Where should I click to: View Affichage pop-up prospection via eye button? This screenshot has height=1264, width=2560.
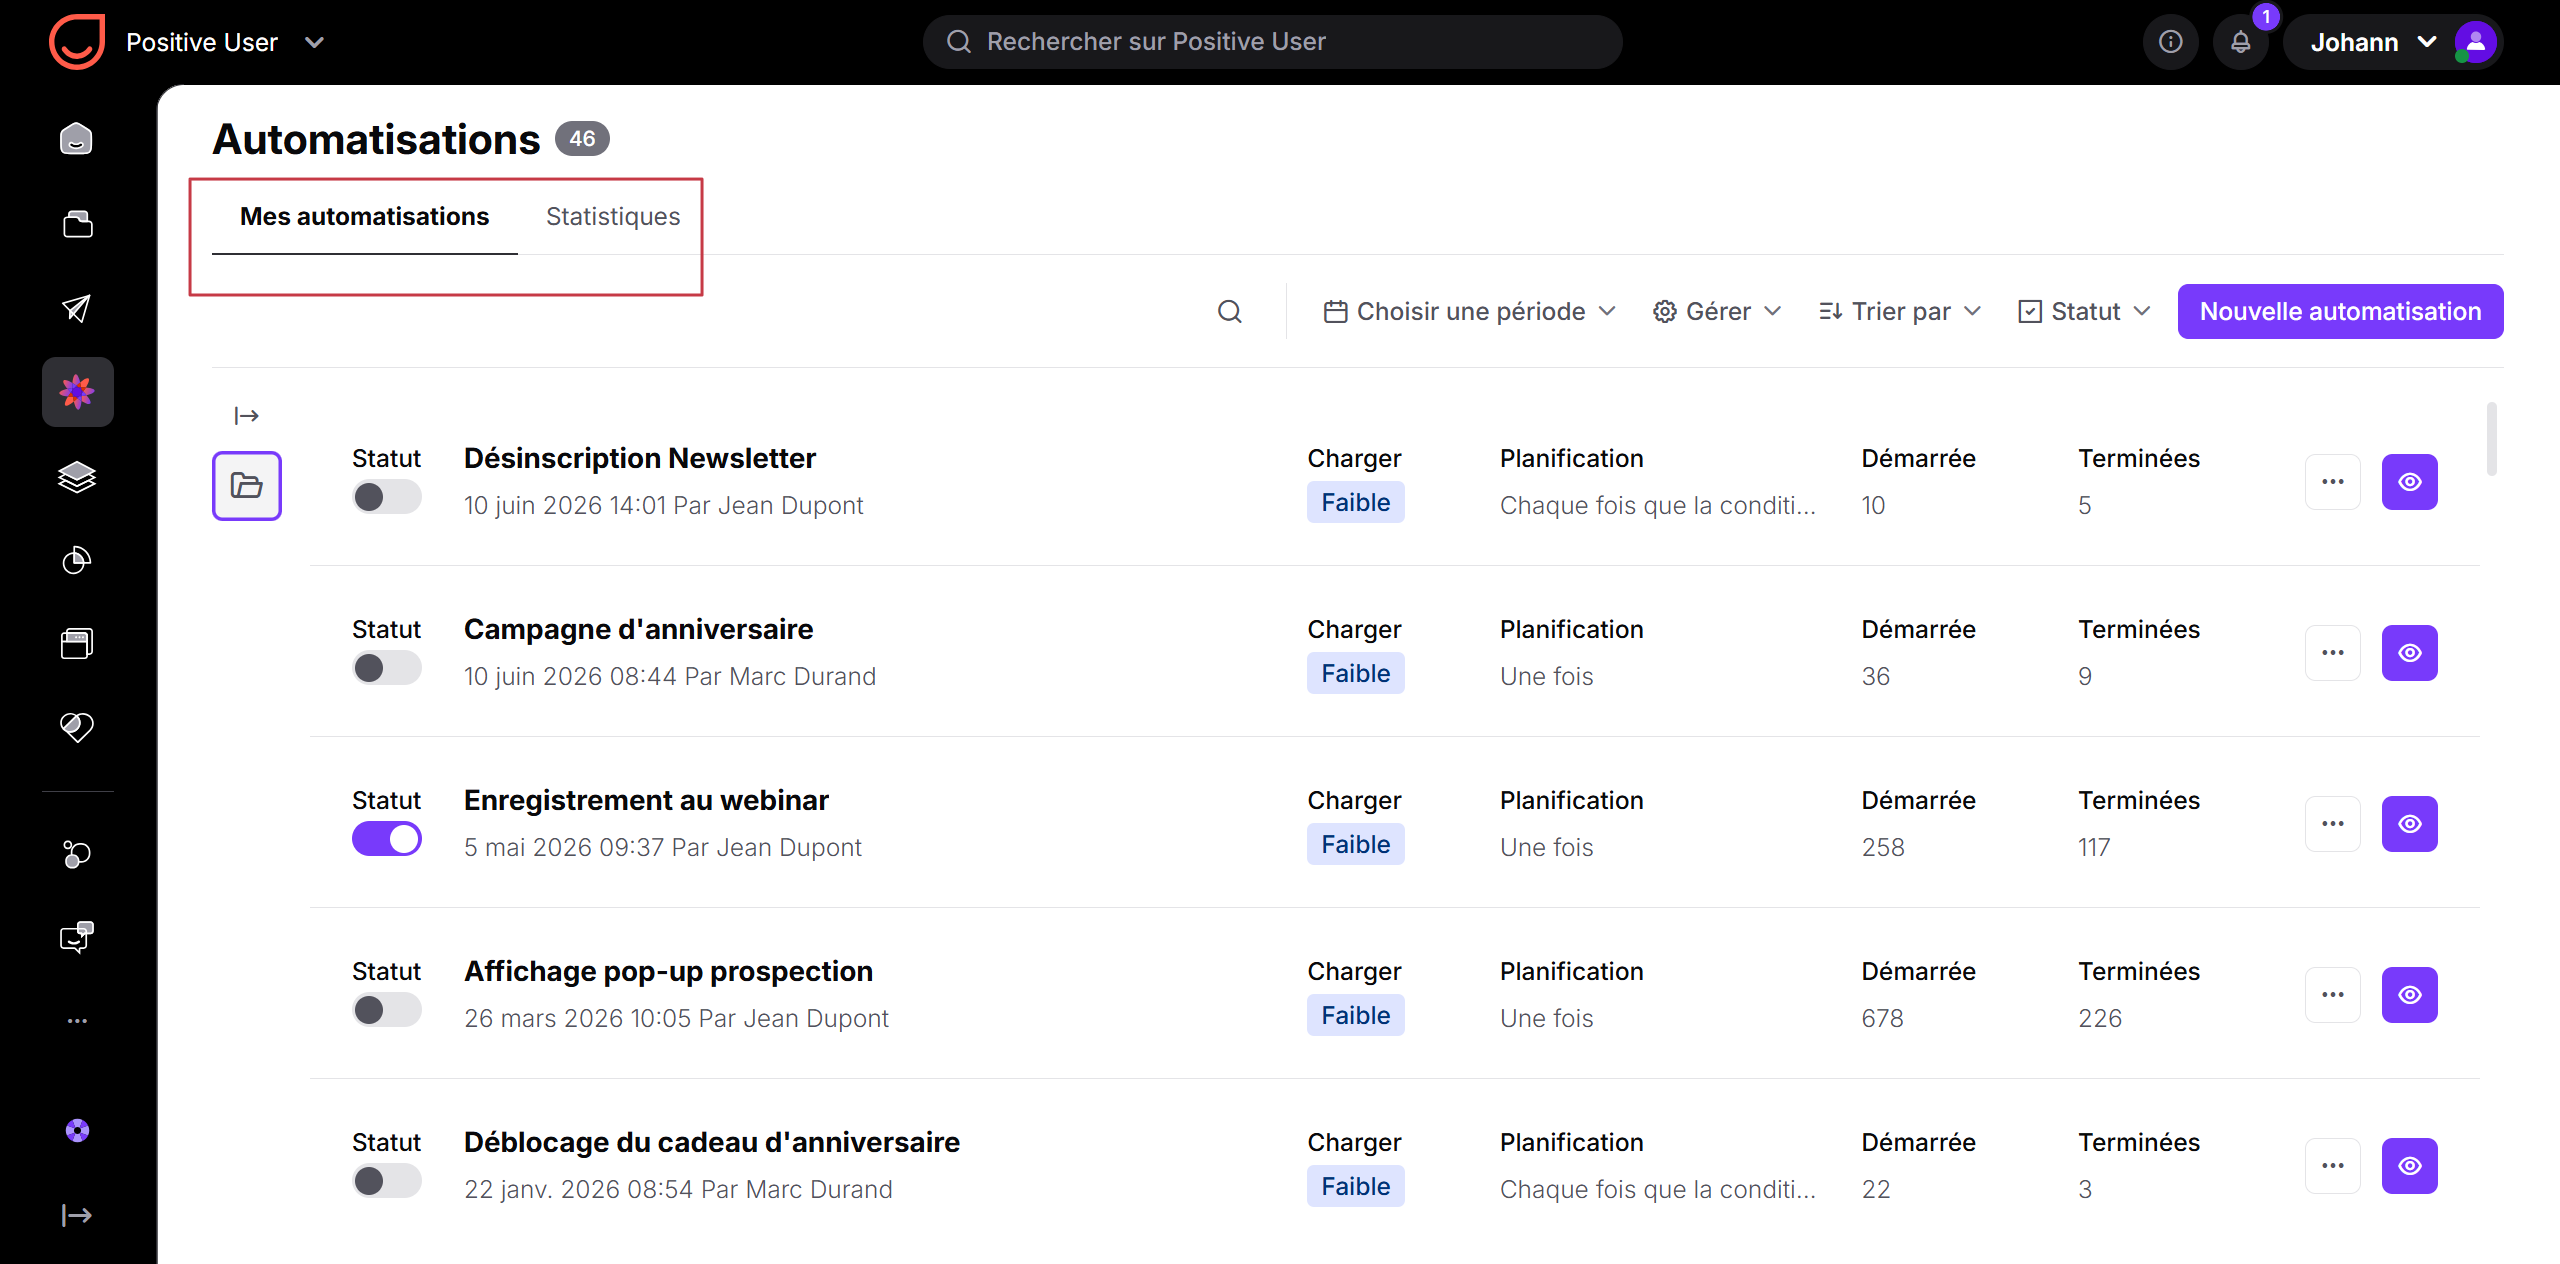pyautogui.click(x=2410, y=995)
